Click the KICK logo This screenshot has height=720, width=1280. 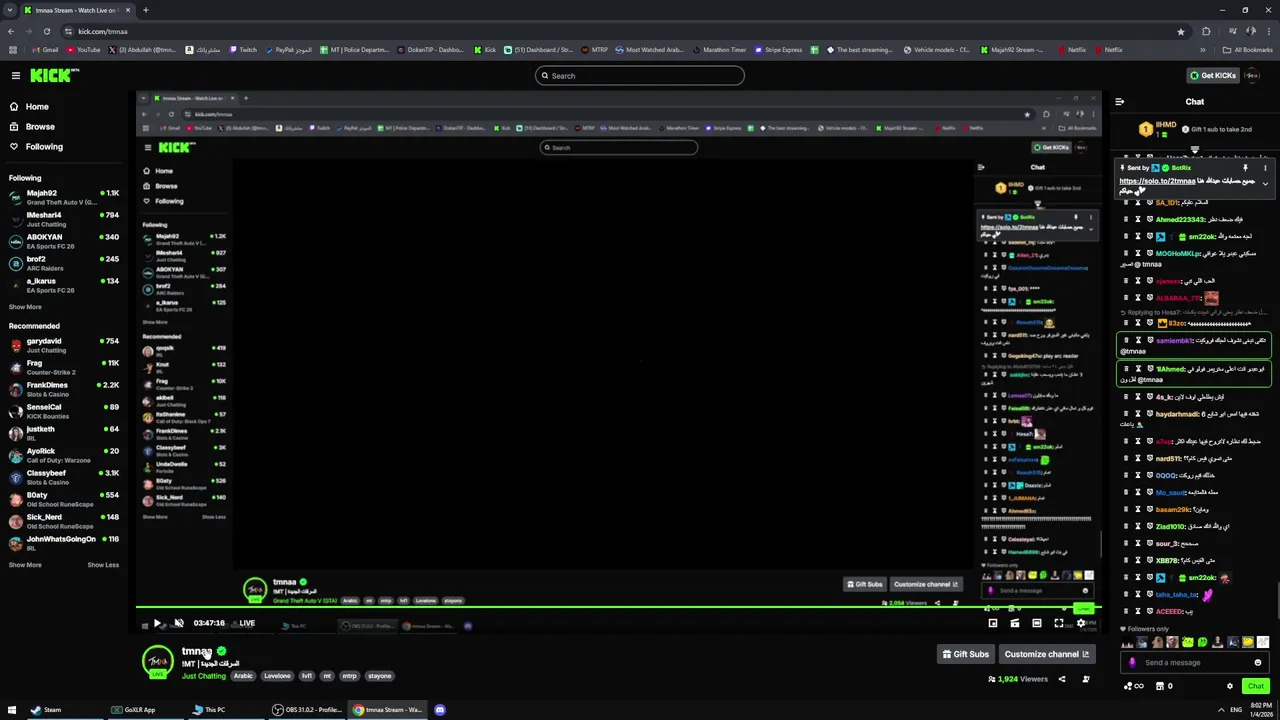[x=52, y=76]
